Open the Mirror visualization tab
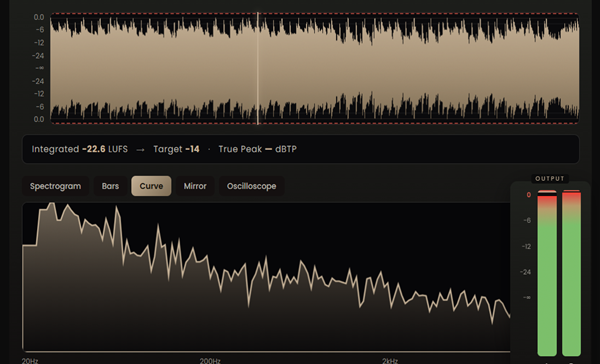The width and height of the screenshot is (600, 364). [195, 186]
